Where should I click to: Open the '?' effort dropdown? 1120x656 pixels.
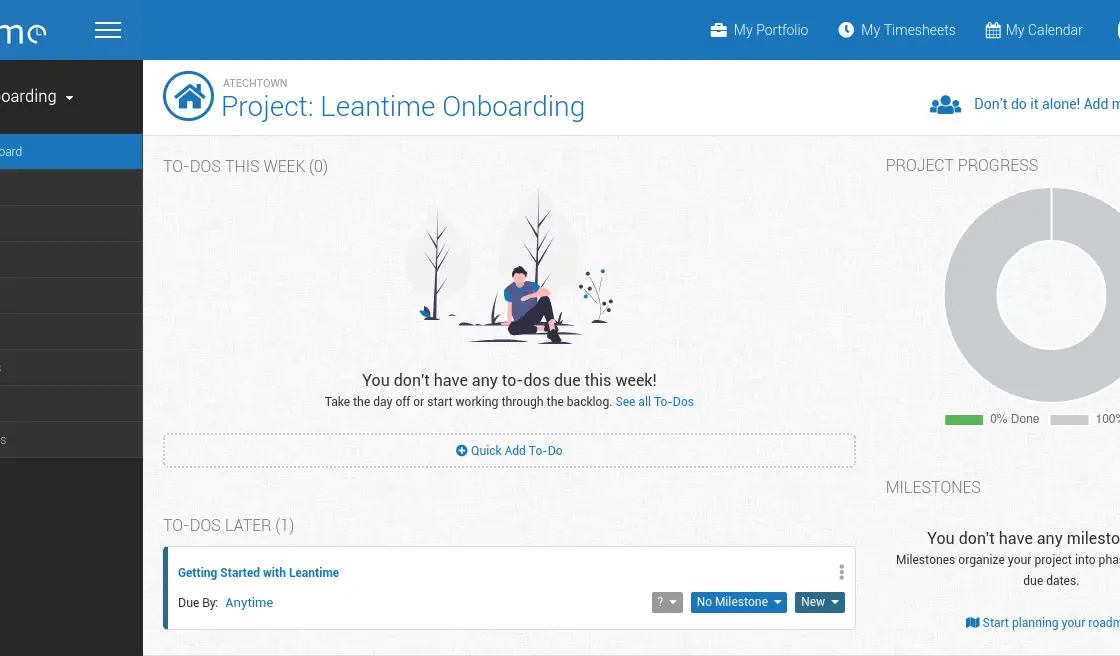click(x=667, y=602)
